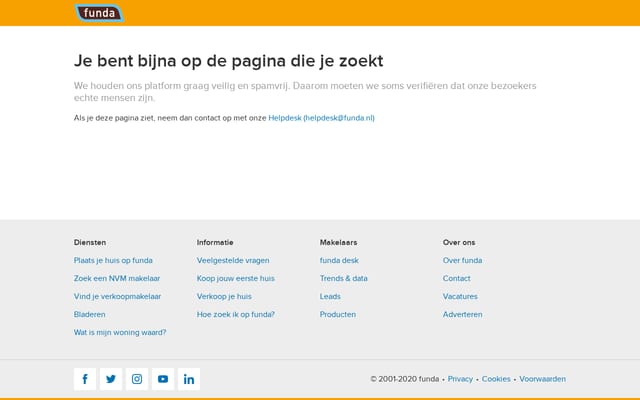
Task: Open 'Plaats je huis op funda' link
Action: tap(113, 260)
